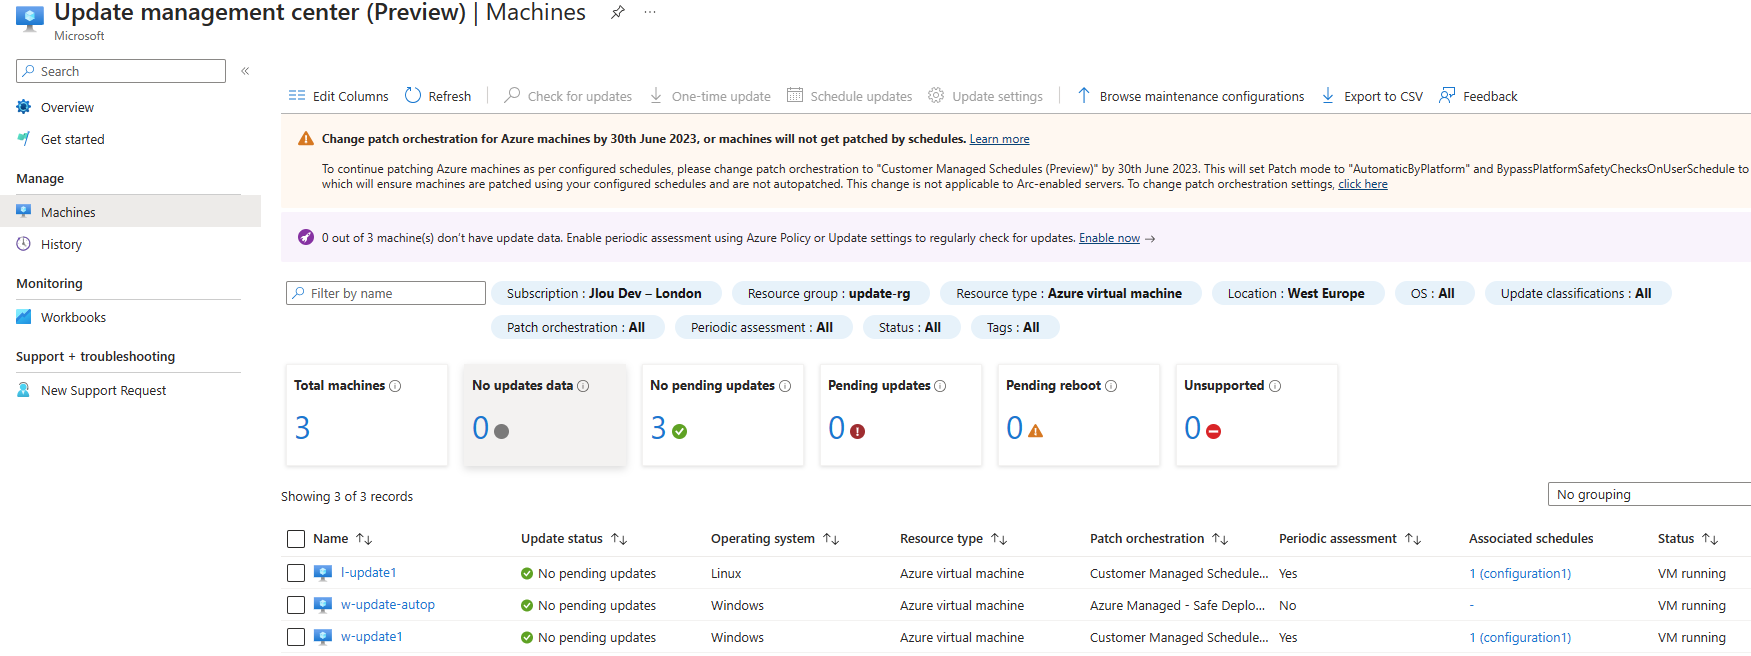Sort by Name column arrows
Viewport: 1751px width, 656px height.
[x=364, y=539]
